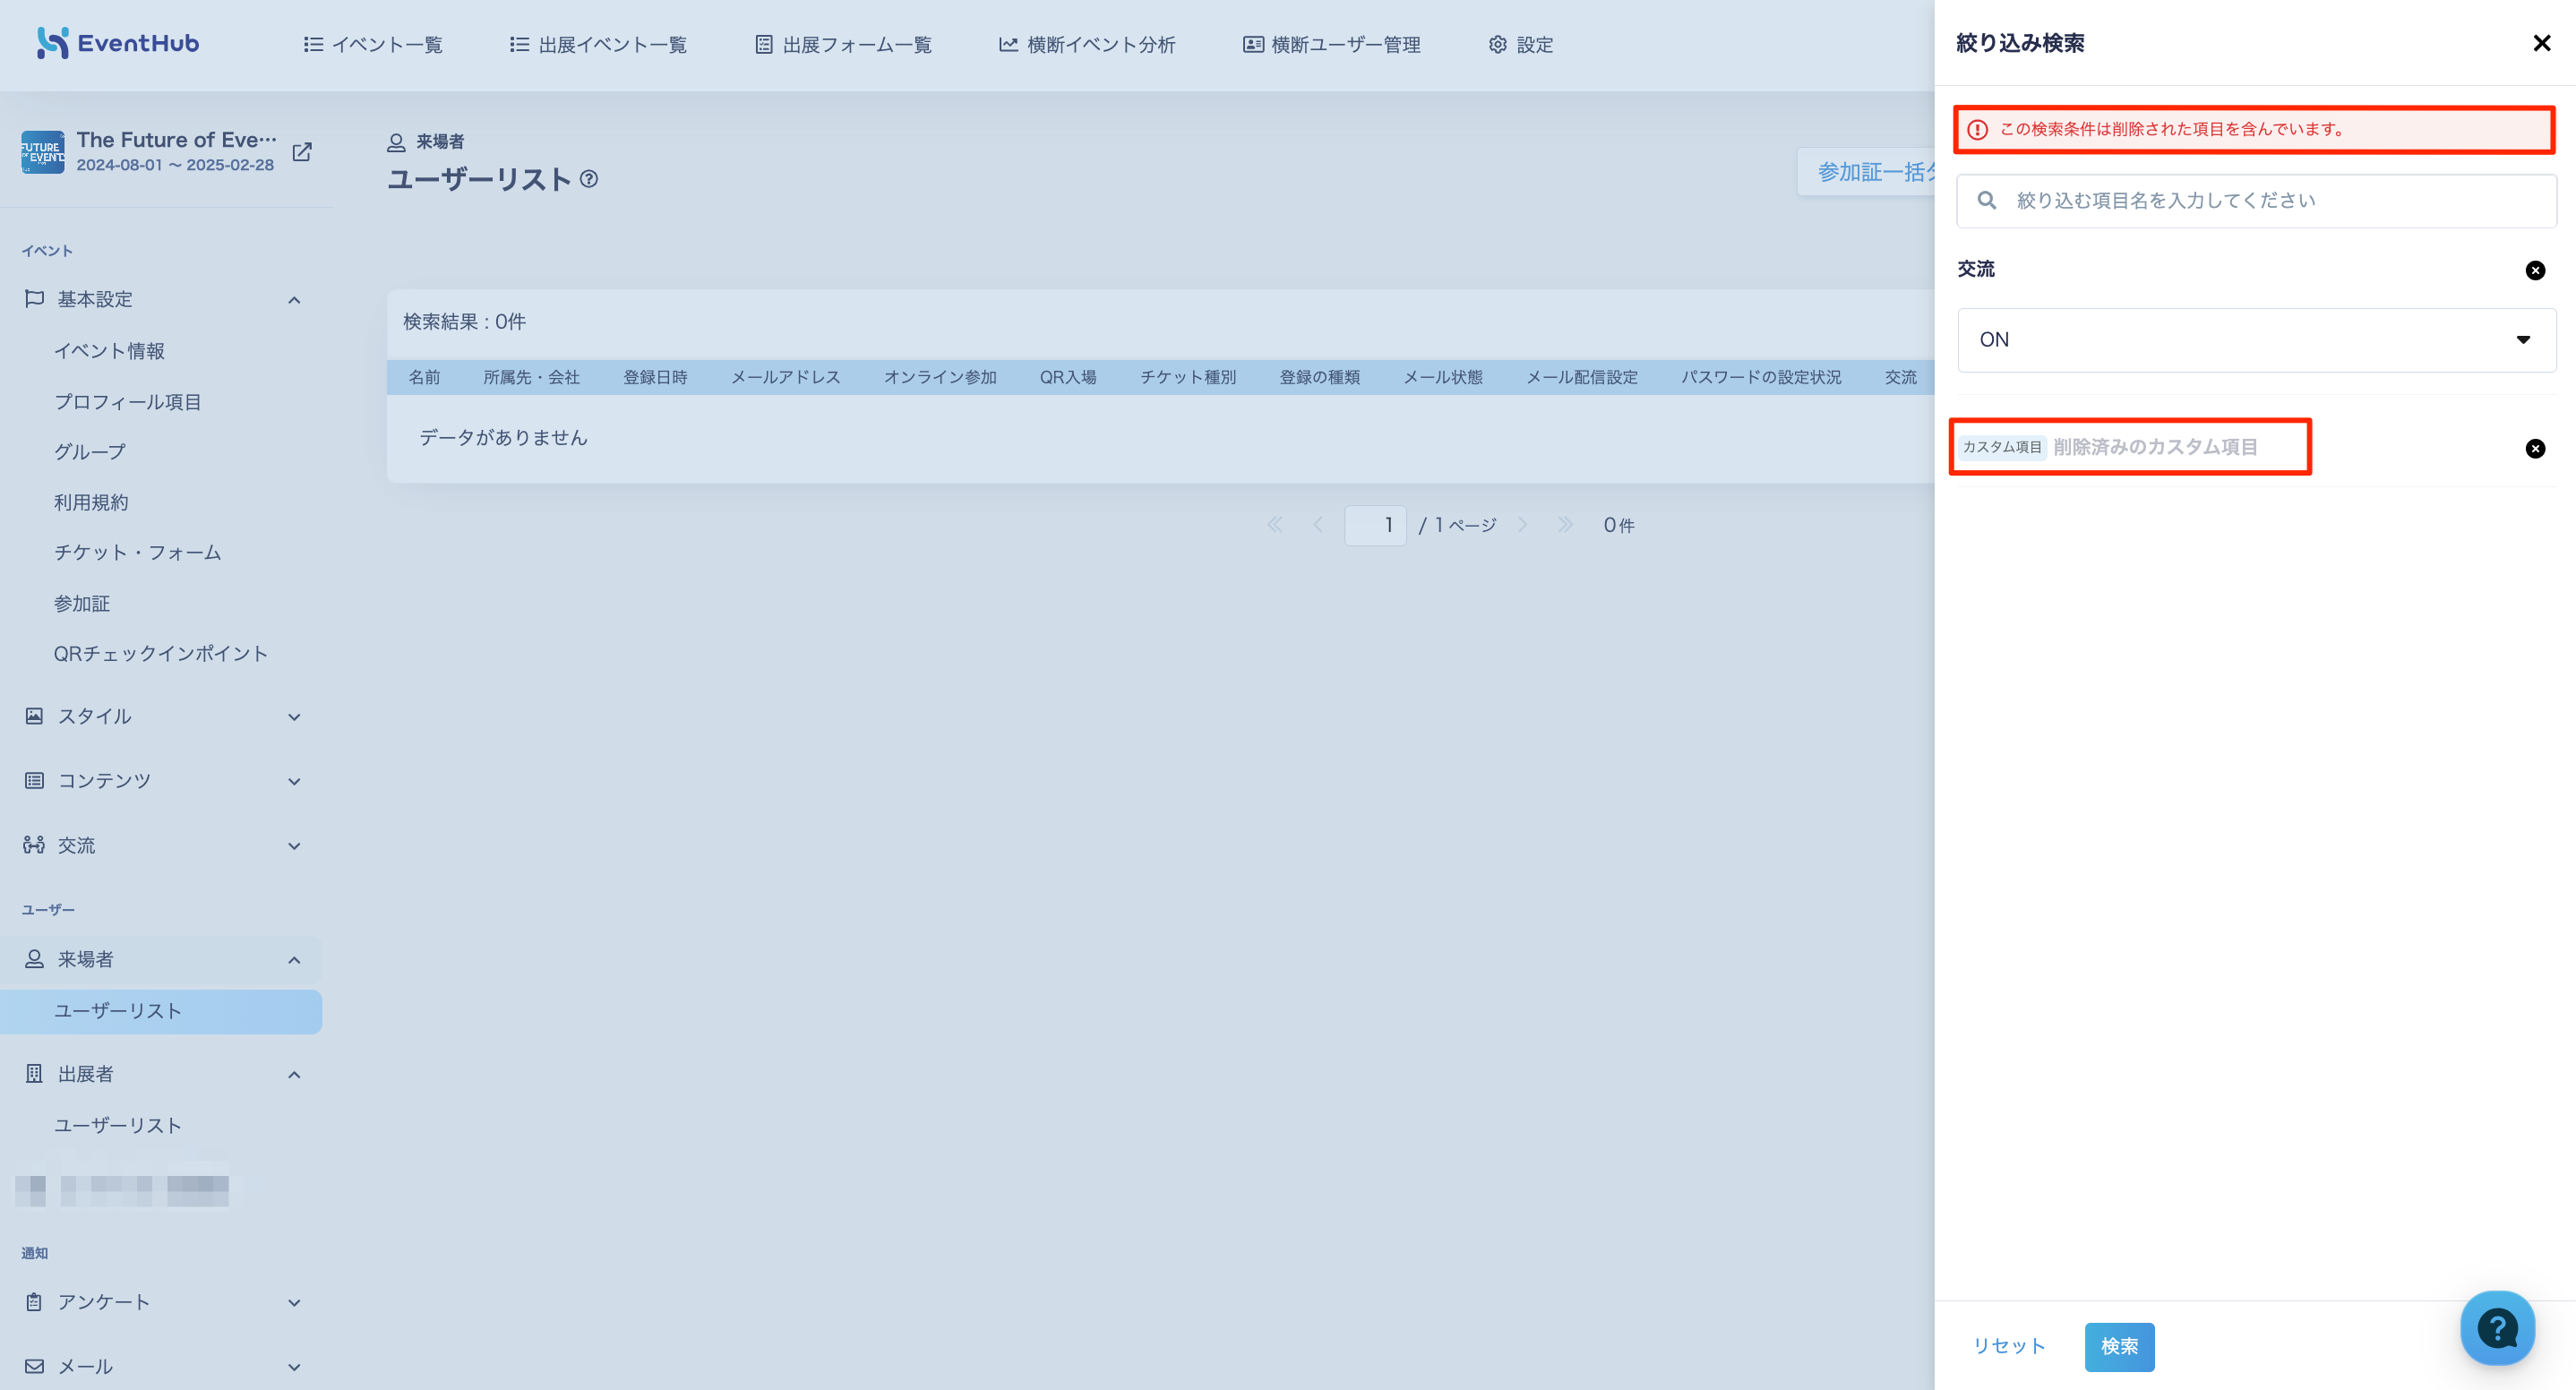
Task: Open event page external link icon
Action: pyautogui.click(x=302, y=152)
